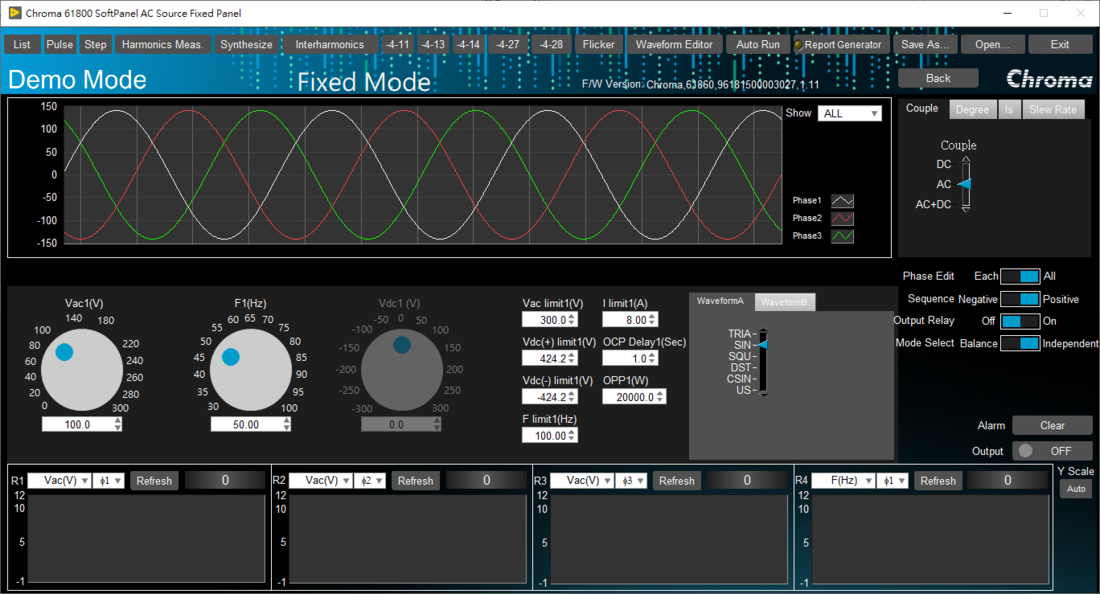Click the Chroma app icon in title bar
1100x594 pixels.
pos(14,13)
